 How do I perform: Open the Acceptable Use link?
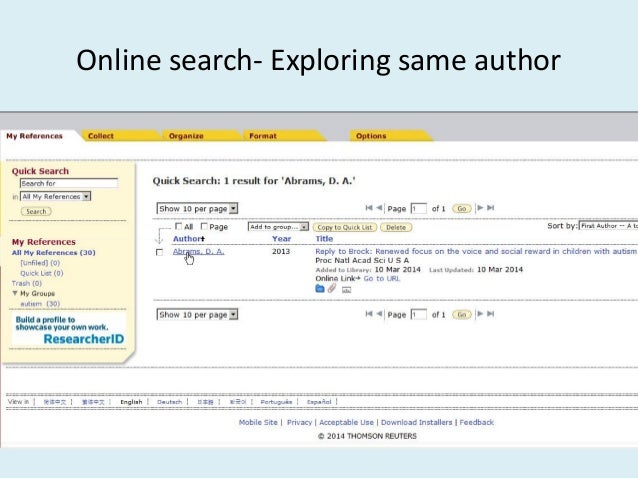[x=346, y=422]
